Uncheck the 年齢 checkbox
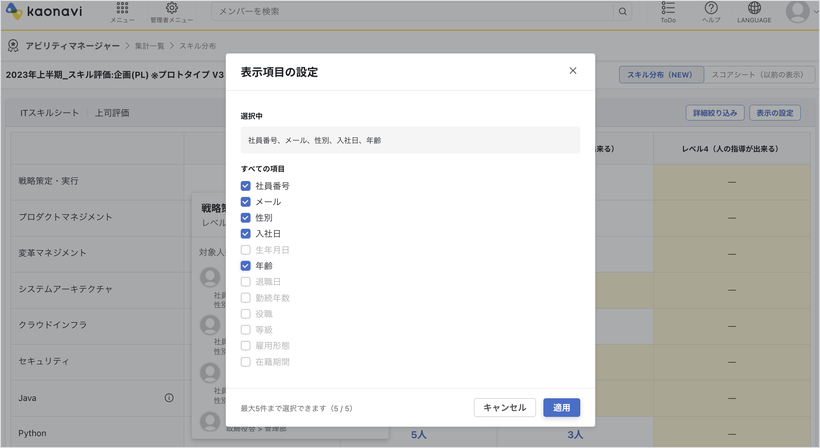820x448 pixels. [x=245, y=266]
